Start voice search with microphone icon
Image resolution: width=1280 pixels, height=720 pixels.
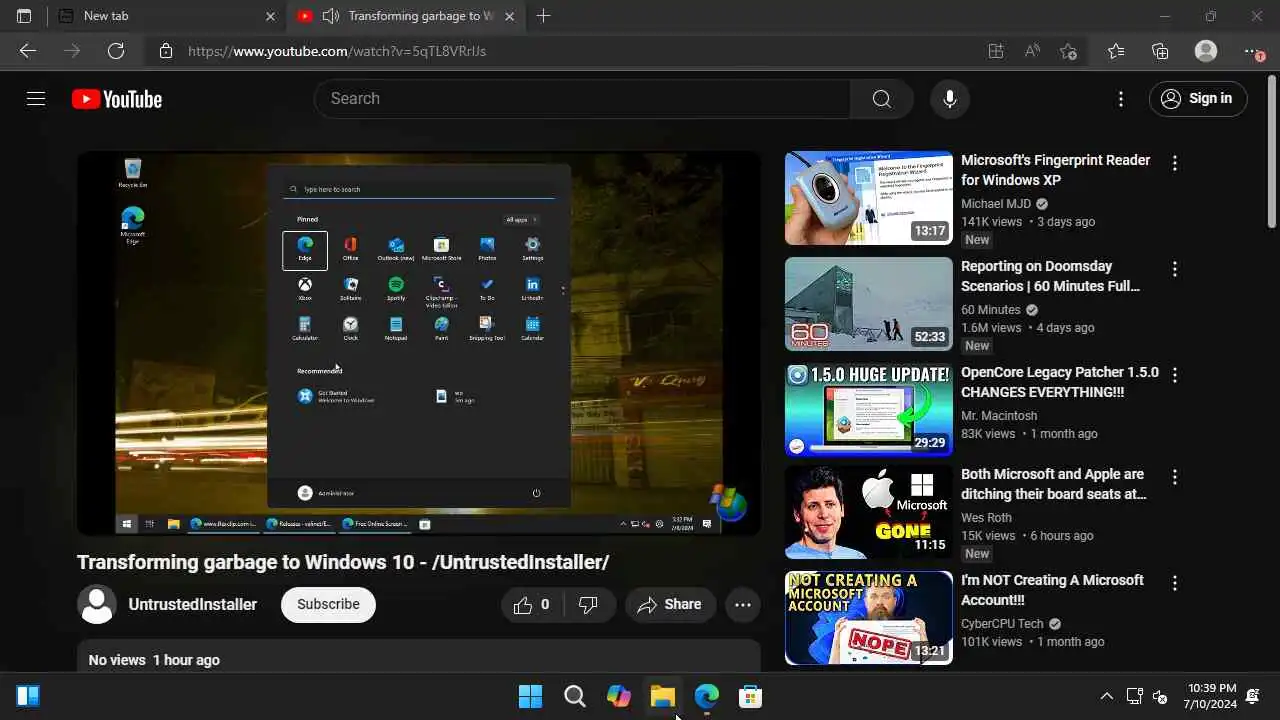point(950,99)
